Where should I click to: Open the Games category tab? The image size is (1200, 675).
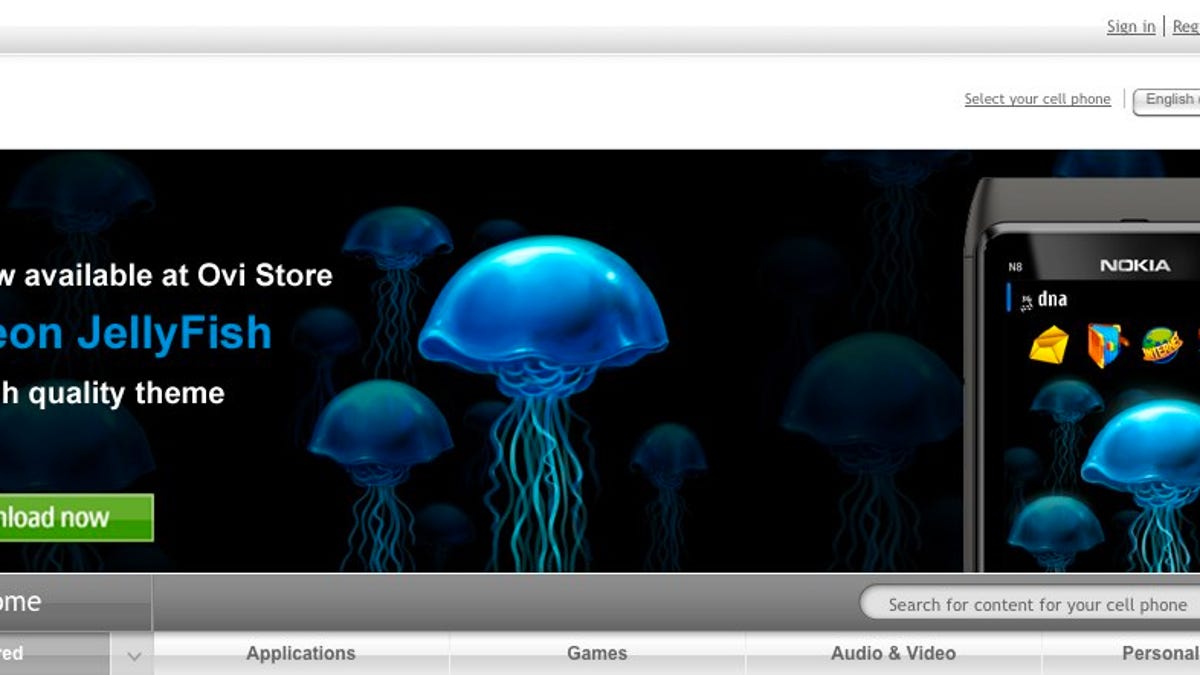pos(596,653)
